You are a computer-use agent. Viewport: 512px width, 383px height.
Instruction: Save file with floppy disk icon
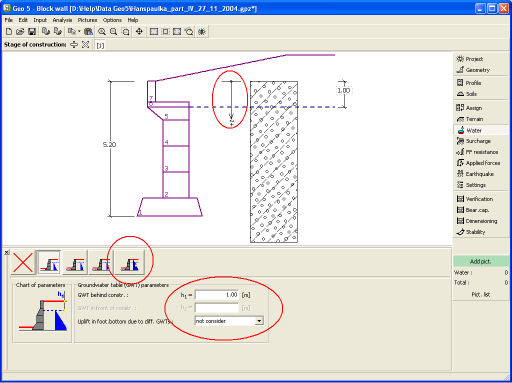32,32
